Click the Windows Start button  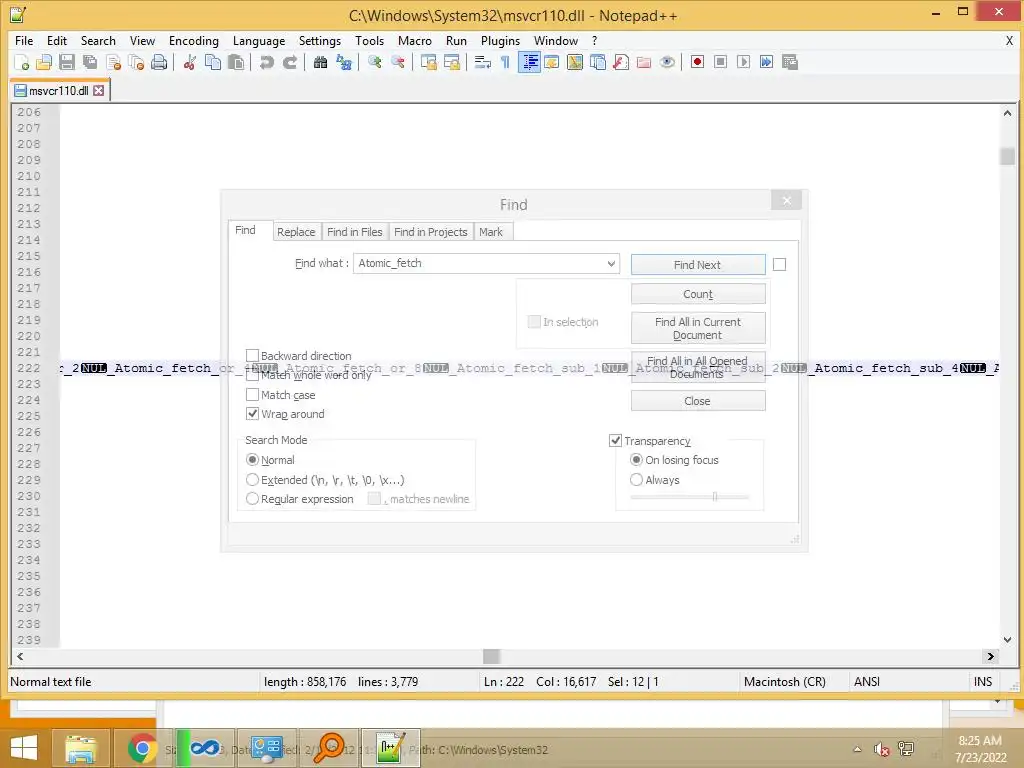[x=24, y=748]
